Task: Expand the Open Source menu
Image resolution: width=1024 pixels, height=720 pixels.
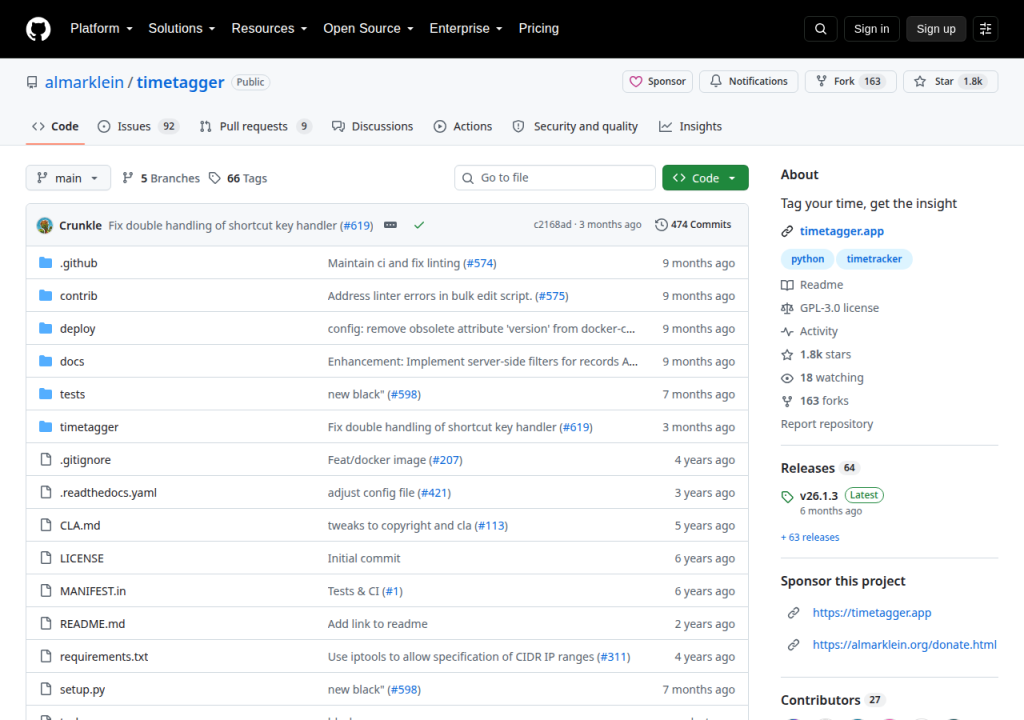Action: pyautogui.click(x=368, y=29)
